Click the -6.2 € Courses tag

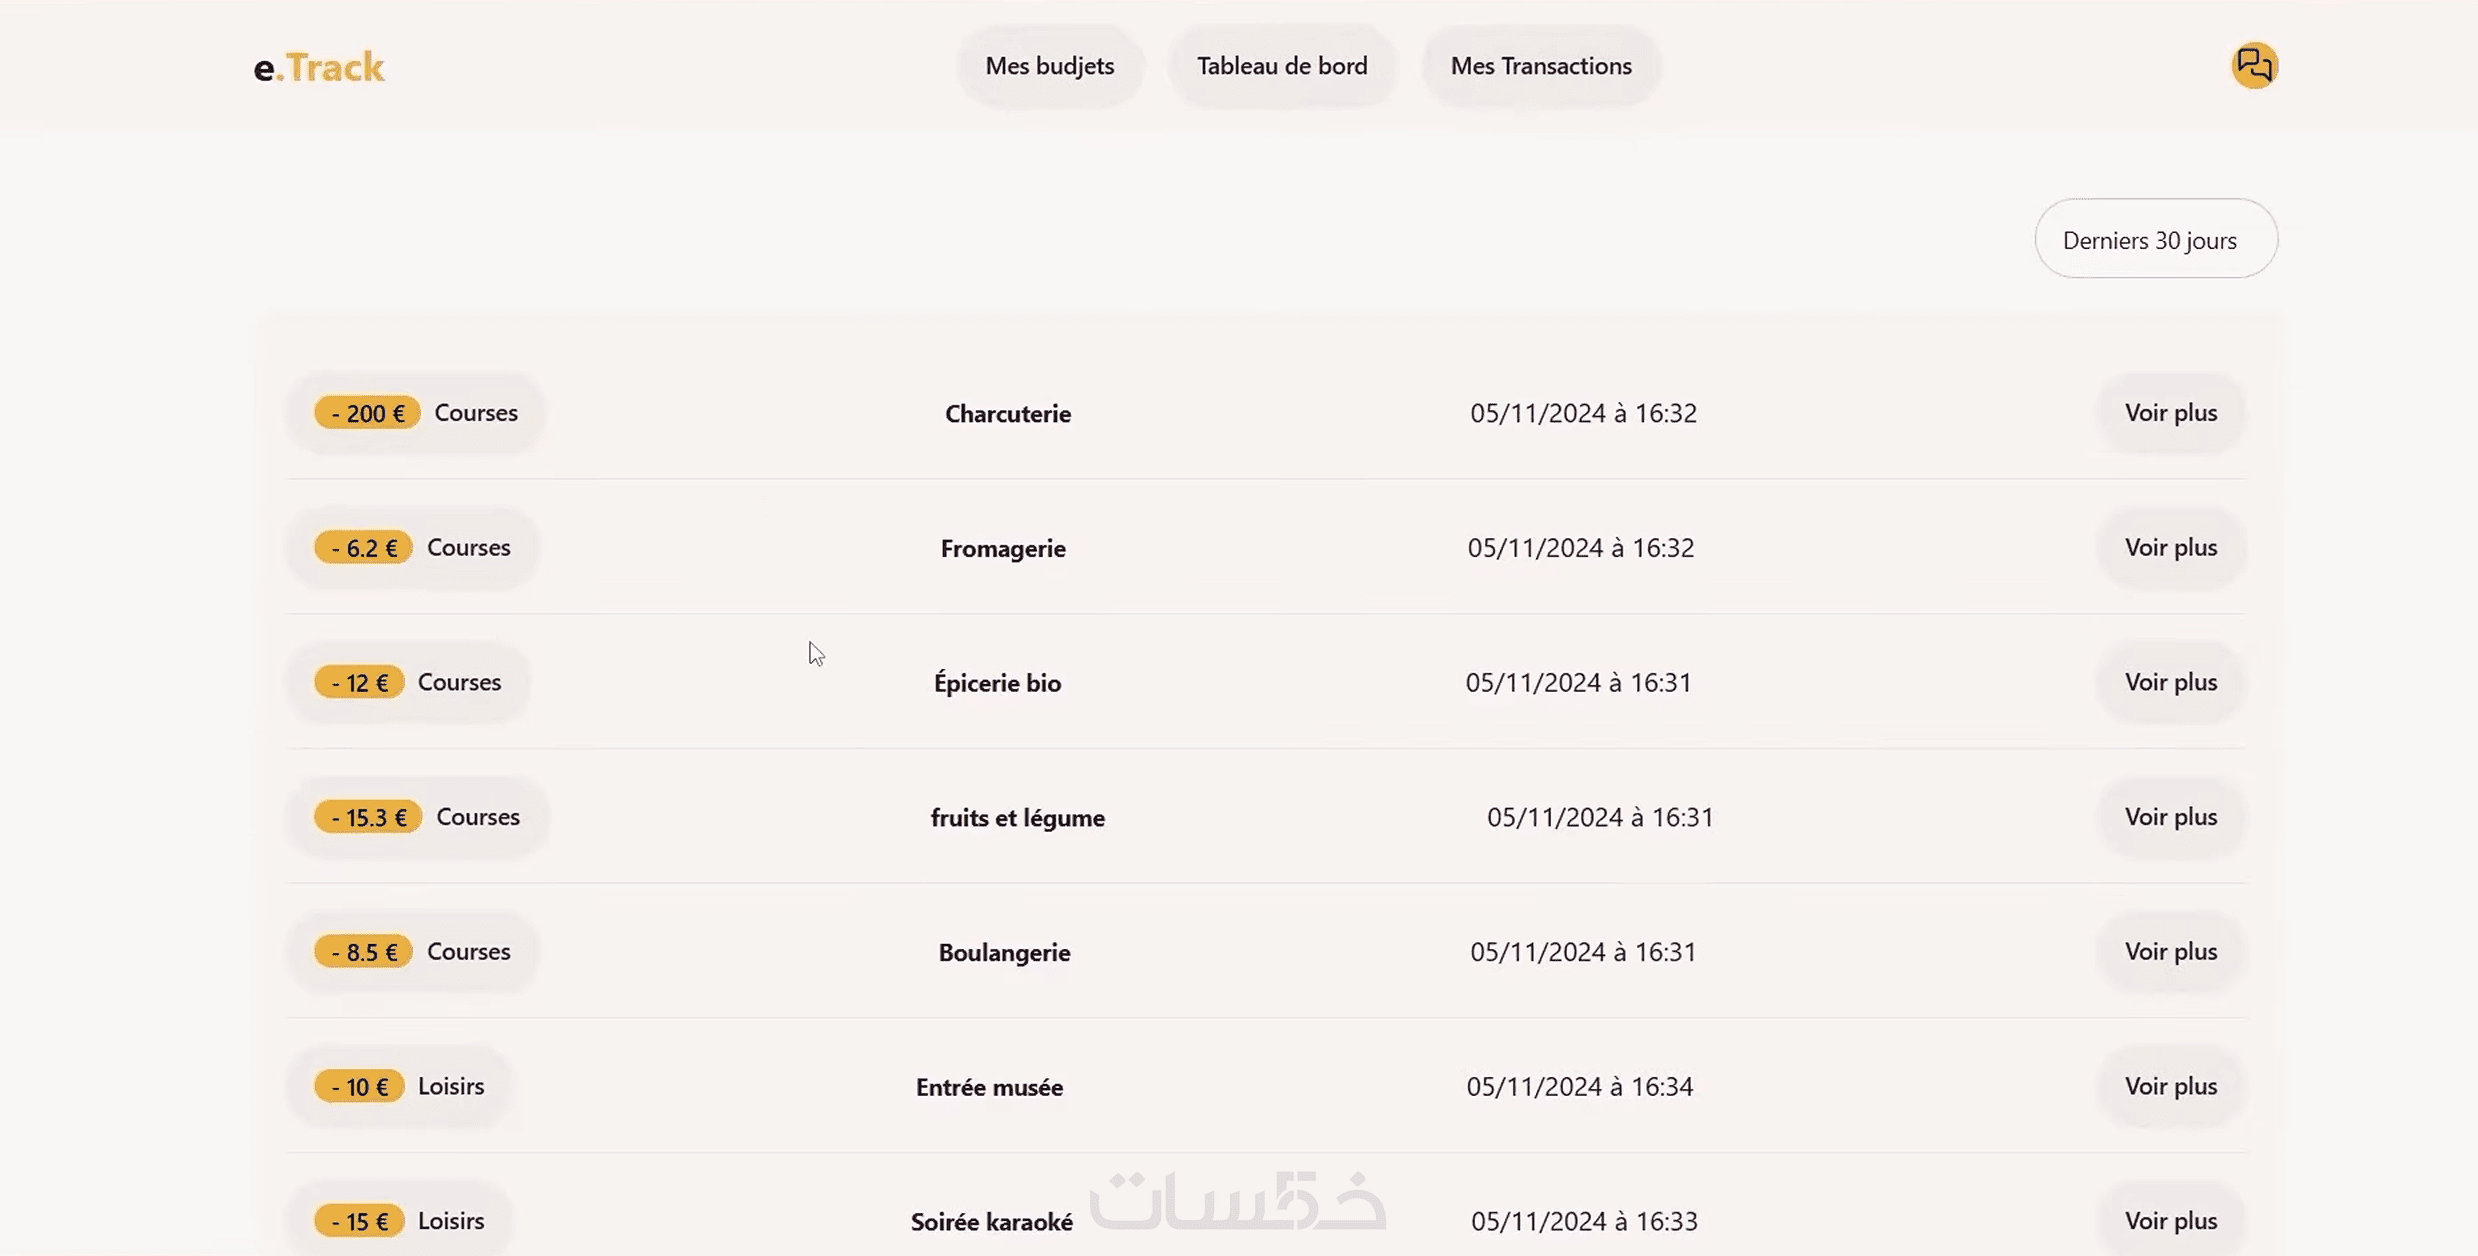(412, 548)
